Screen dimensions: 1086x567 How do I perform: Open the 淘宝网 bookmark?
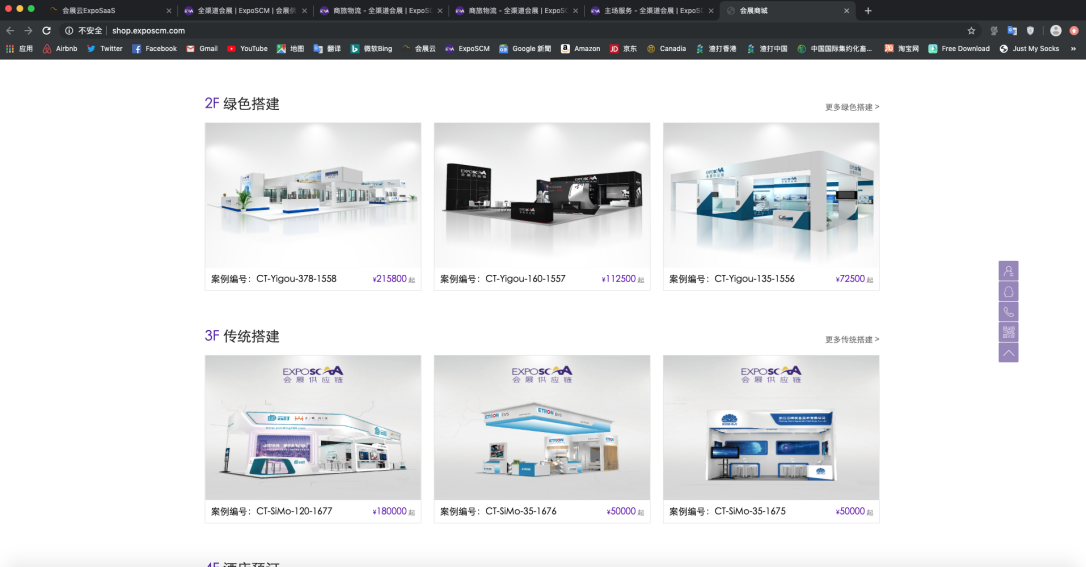(902, 48)
